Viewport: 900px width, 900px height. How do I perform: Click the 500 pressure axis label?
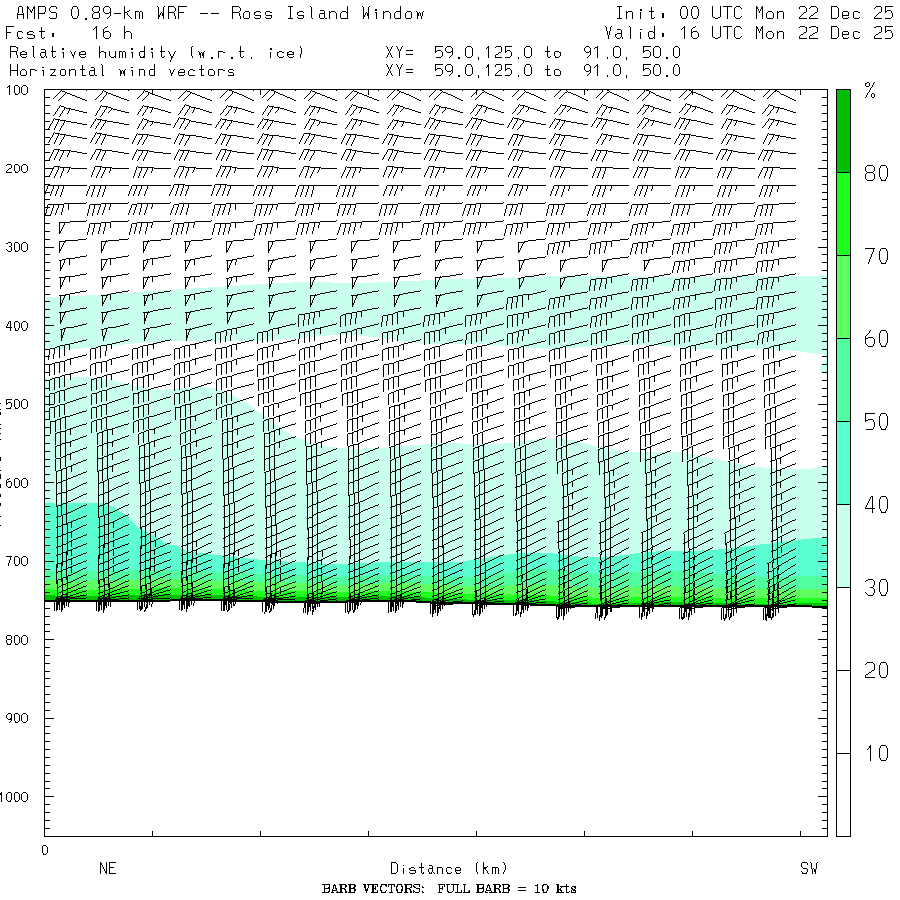tap(17, 404)
